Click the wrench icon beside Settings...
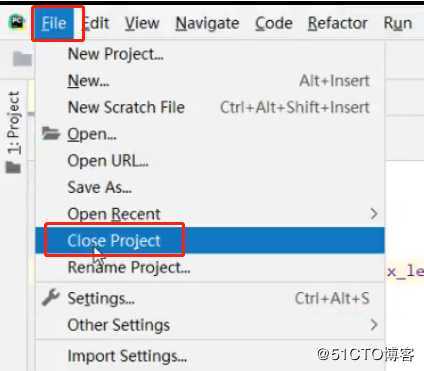Image resolution: width=424 pixels, height=371 pixels. (51, 297)
